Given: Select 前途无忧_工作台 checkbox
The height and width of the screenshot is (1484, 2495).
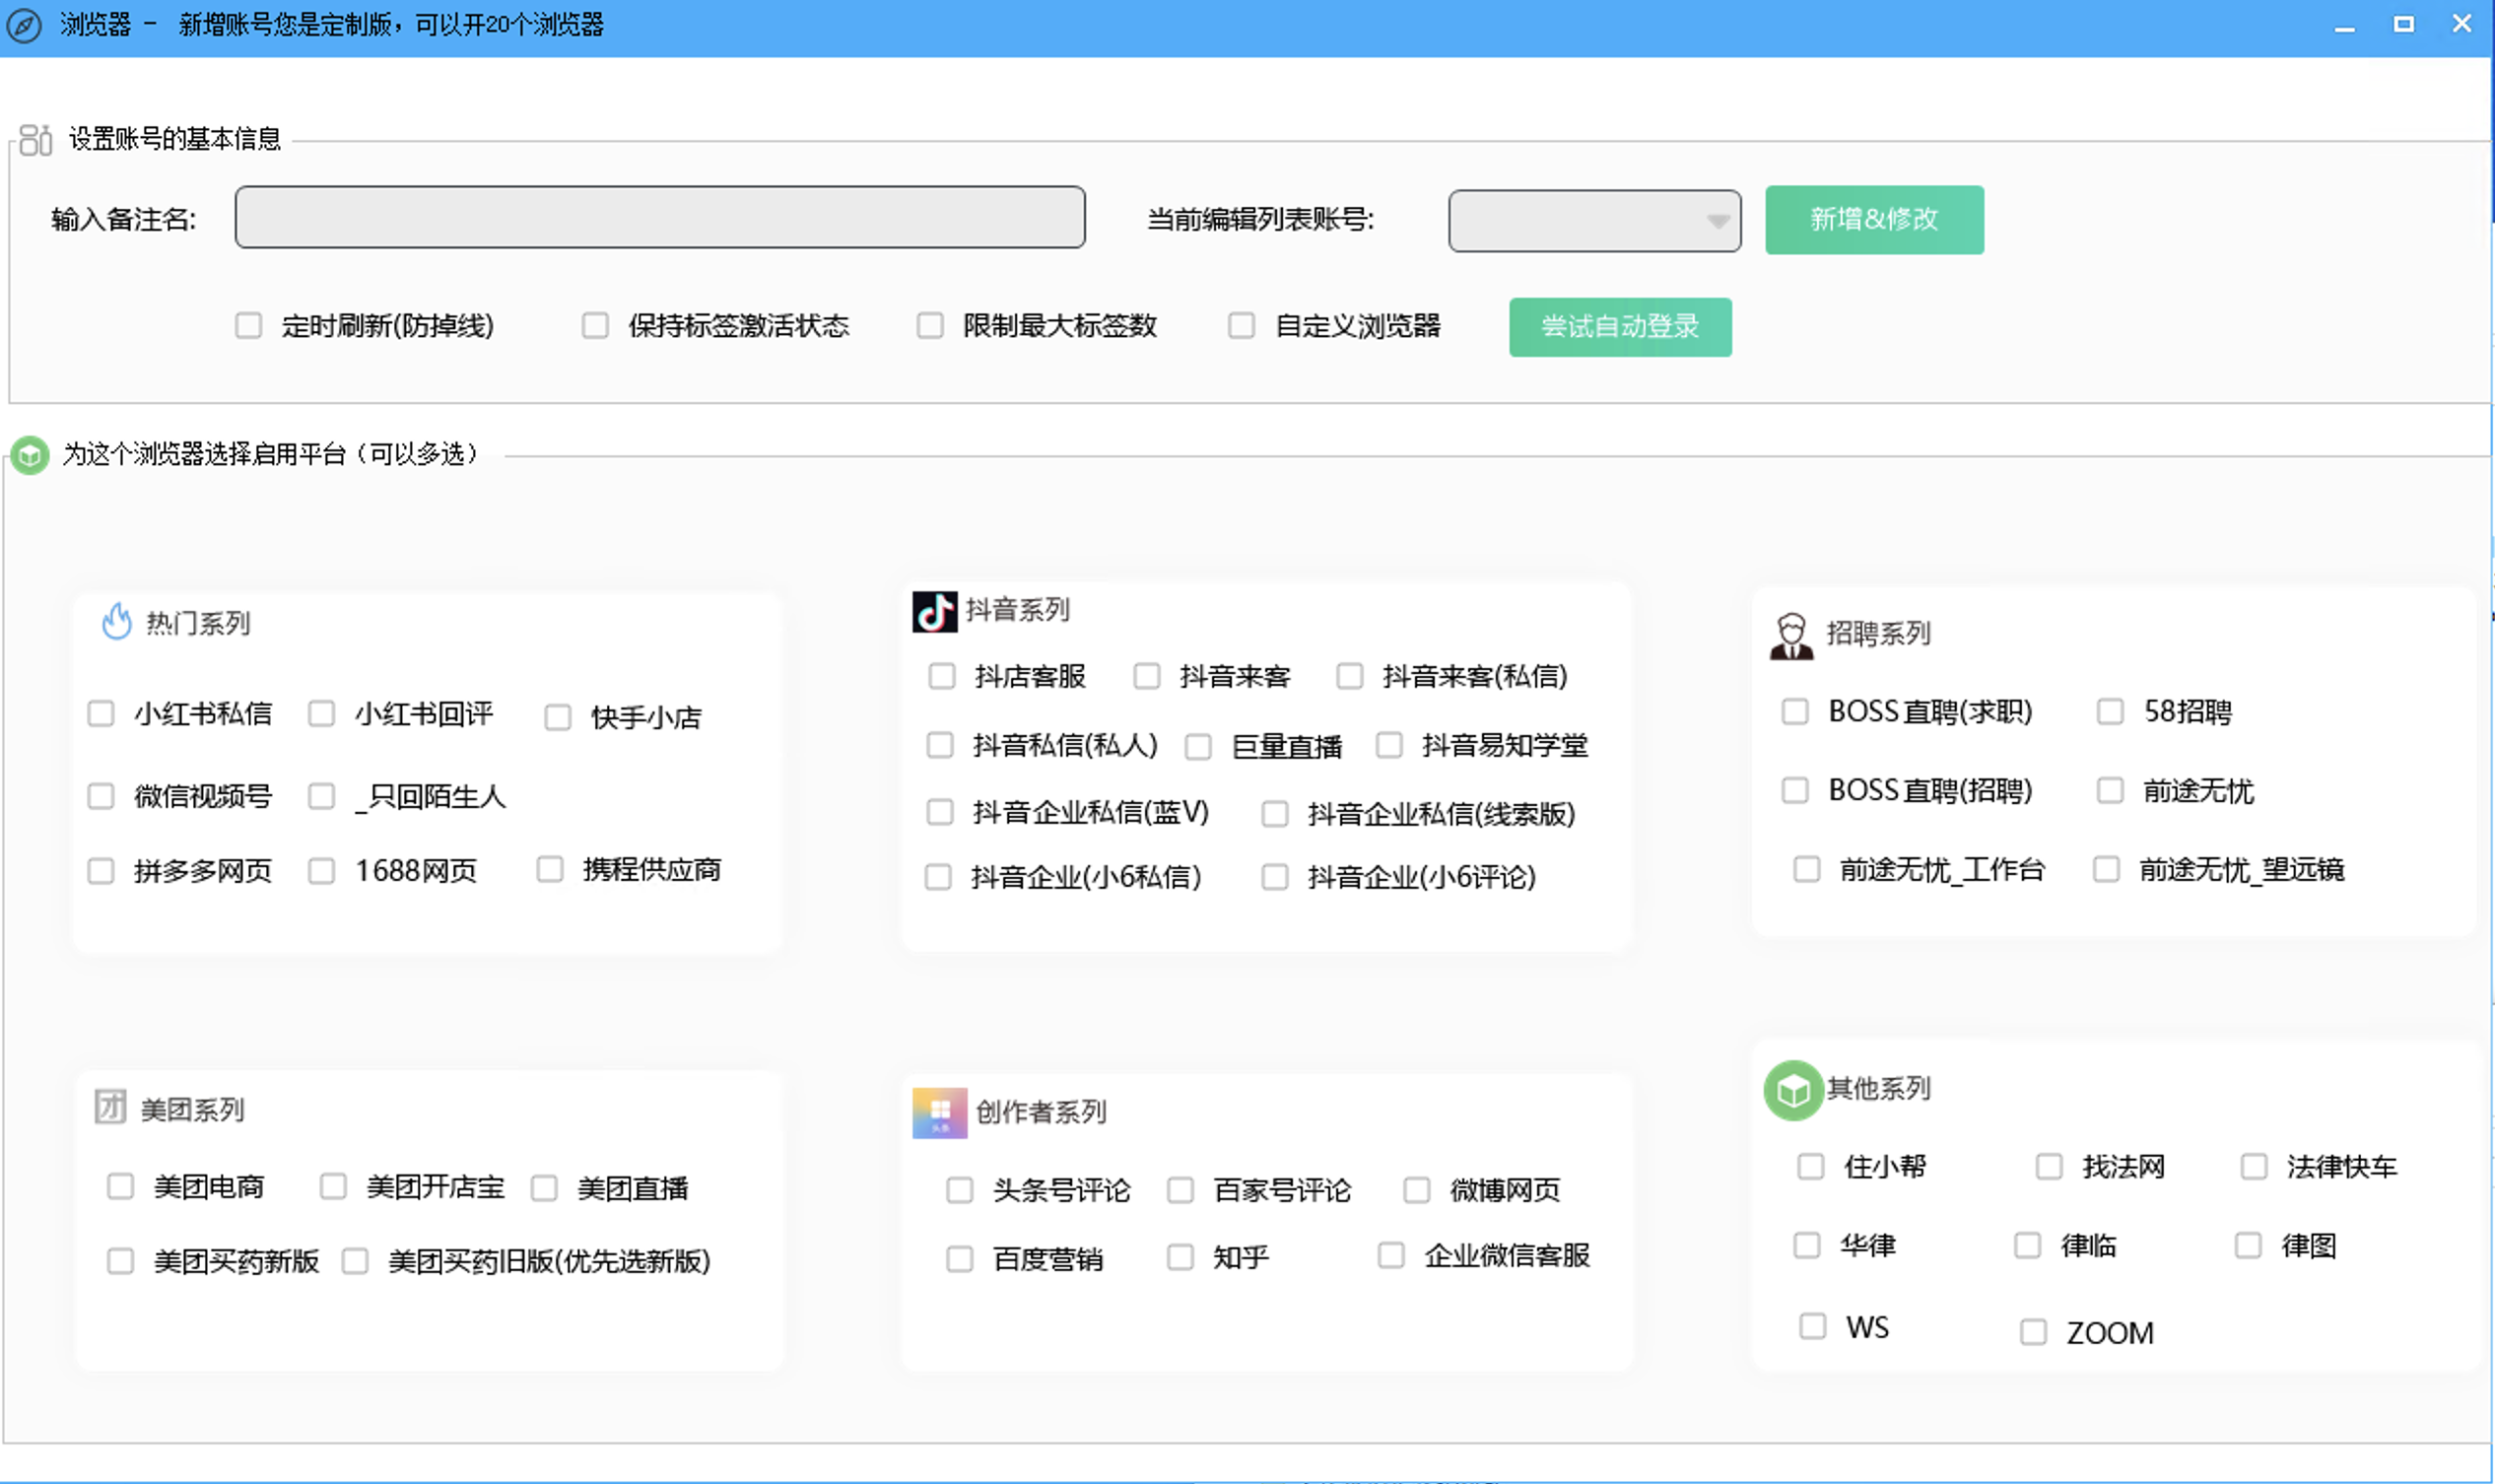Looking at the screenshot, I should point(1807,870).
